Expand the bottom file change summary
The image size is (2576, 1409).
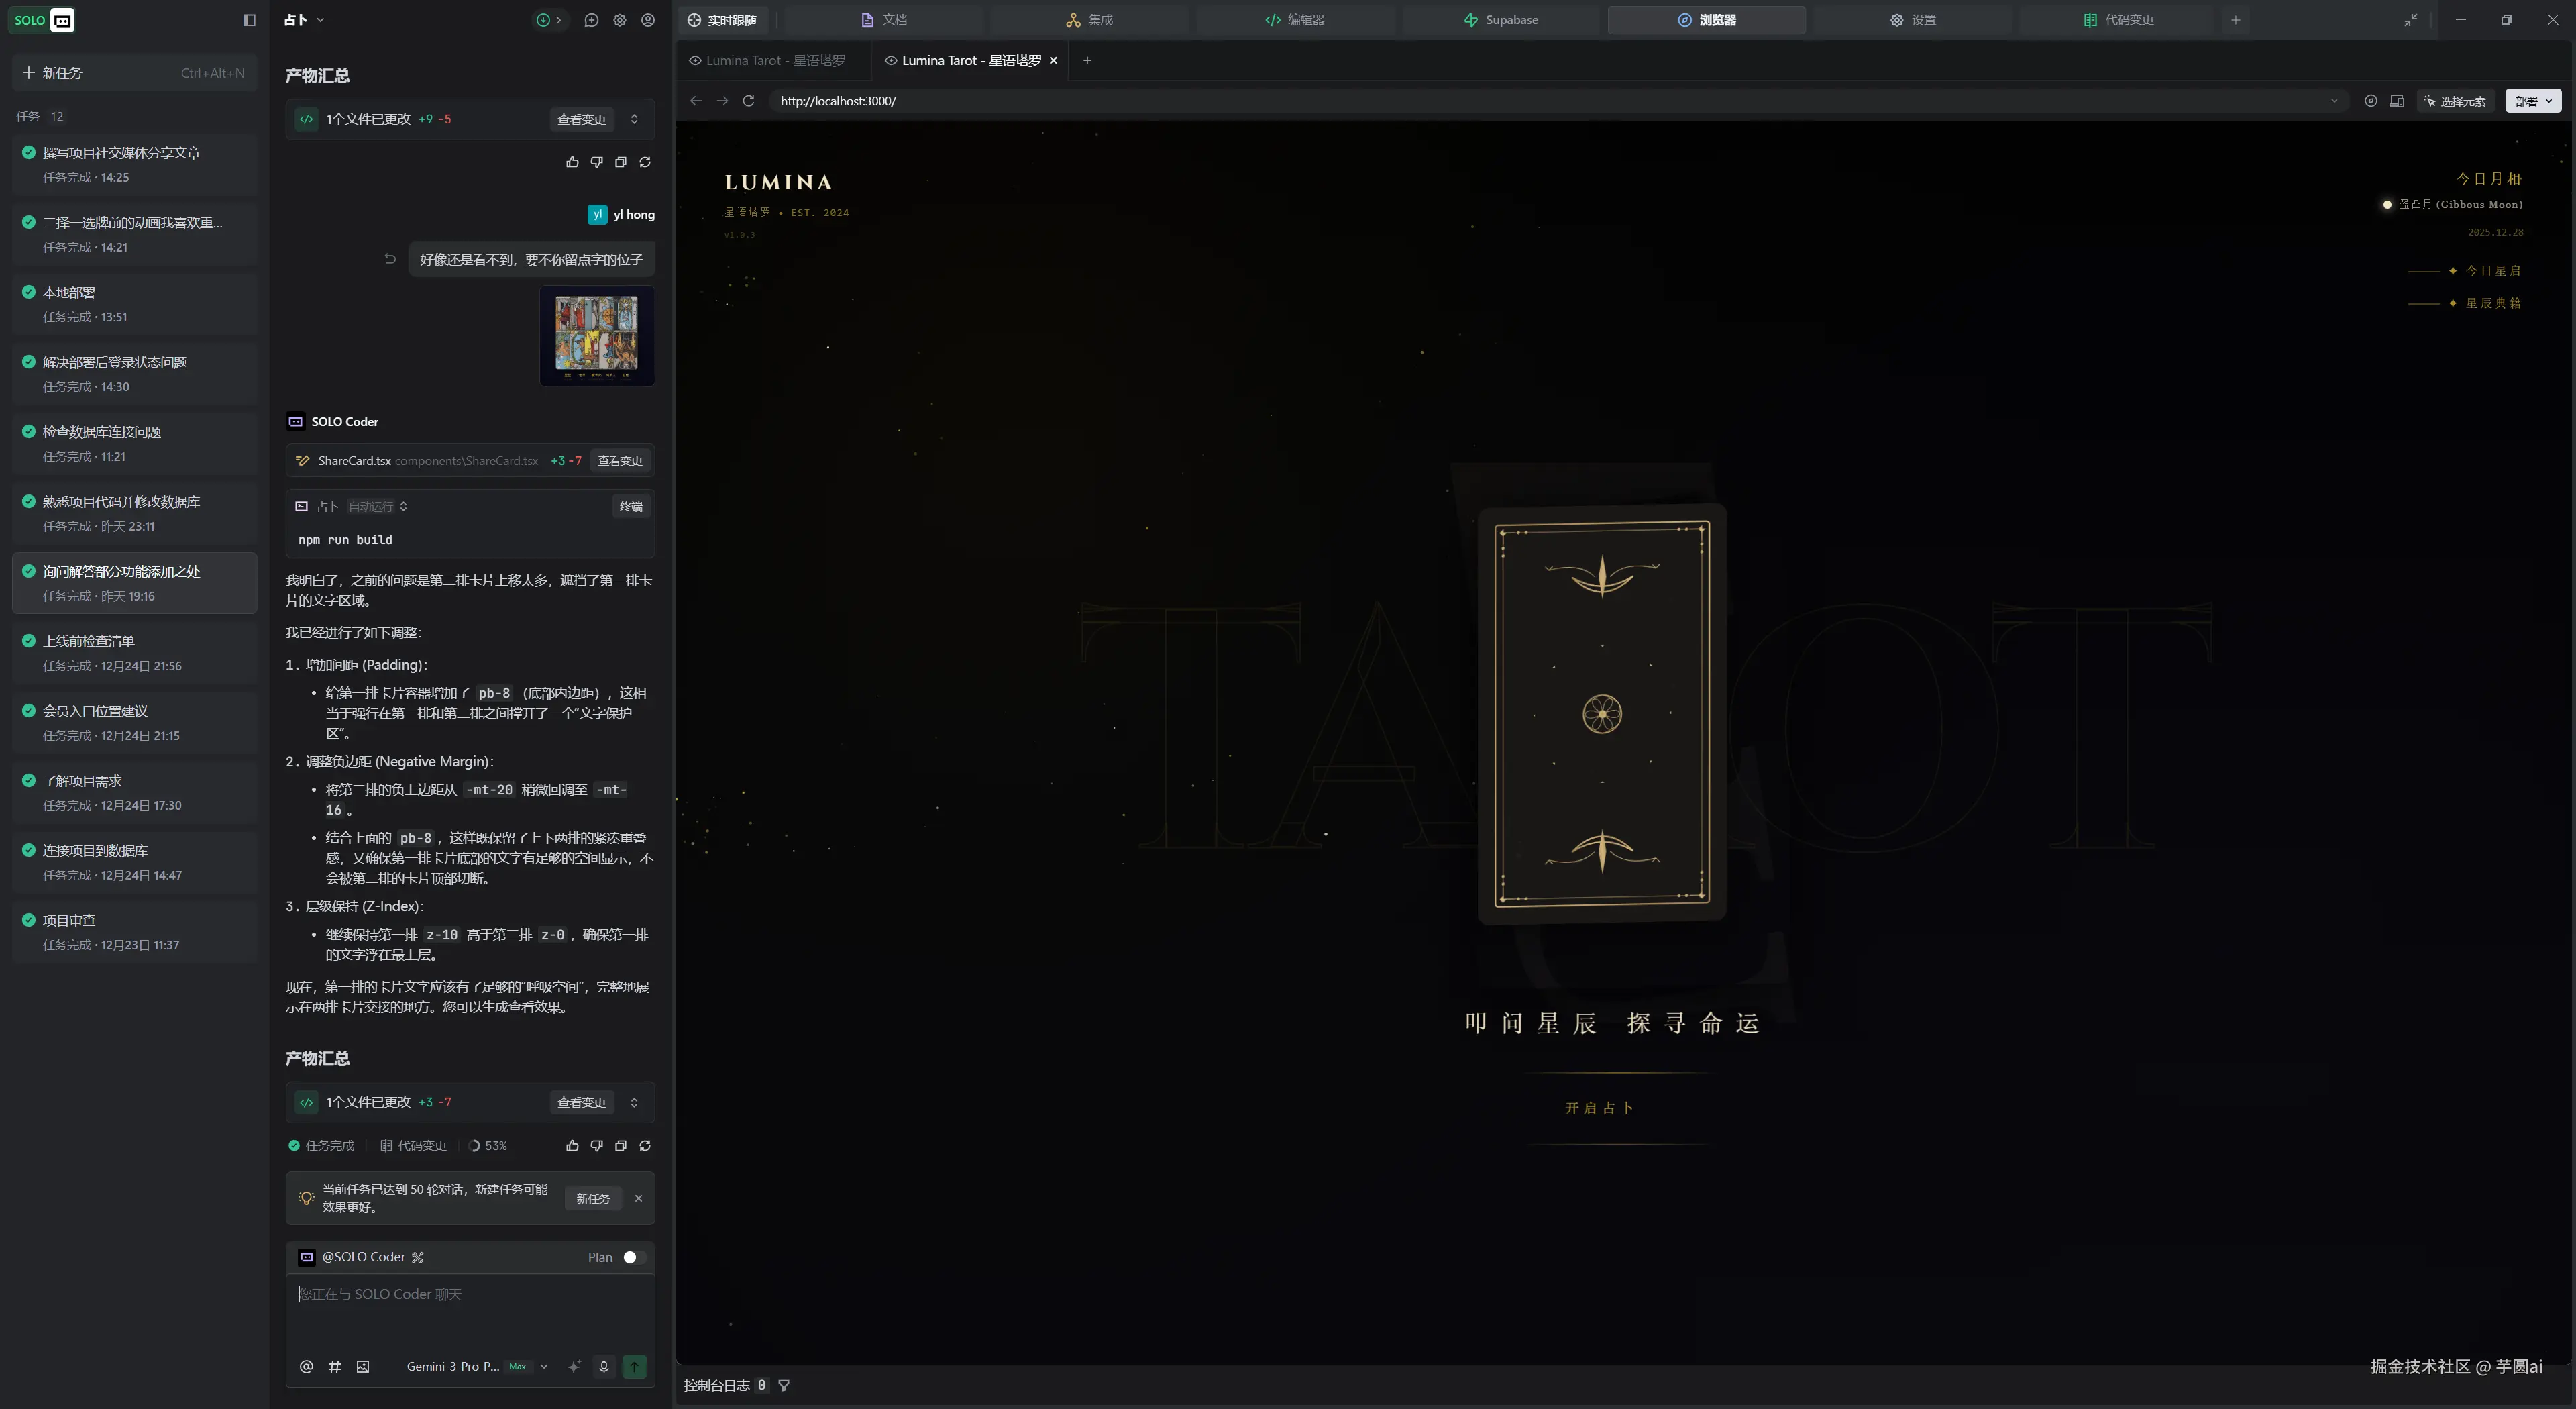point(634,1103)
